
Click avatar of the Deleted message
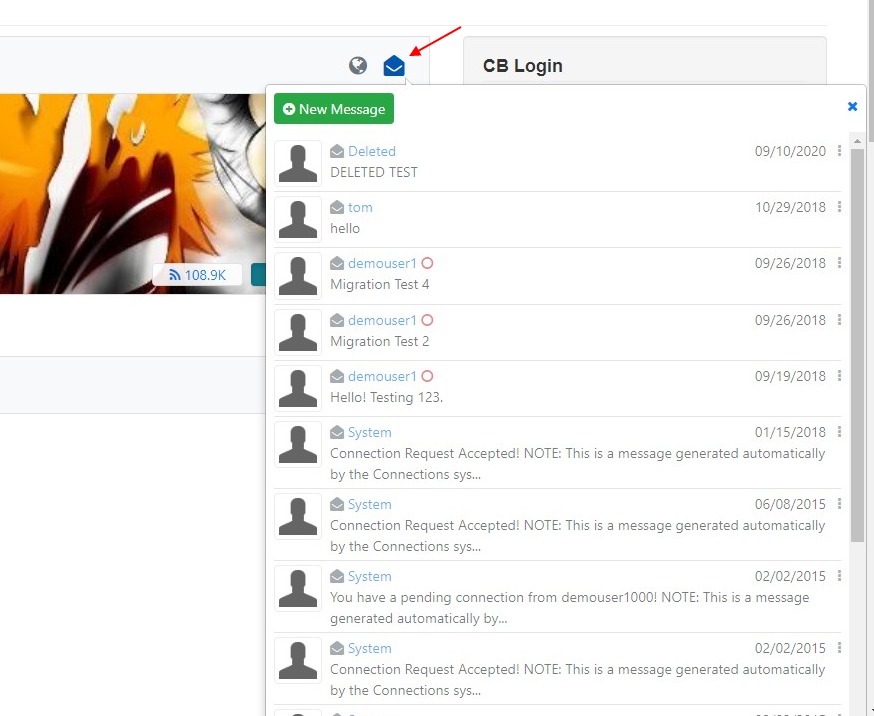pos(298,163)
